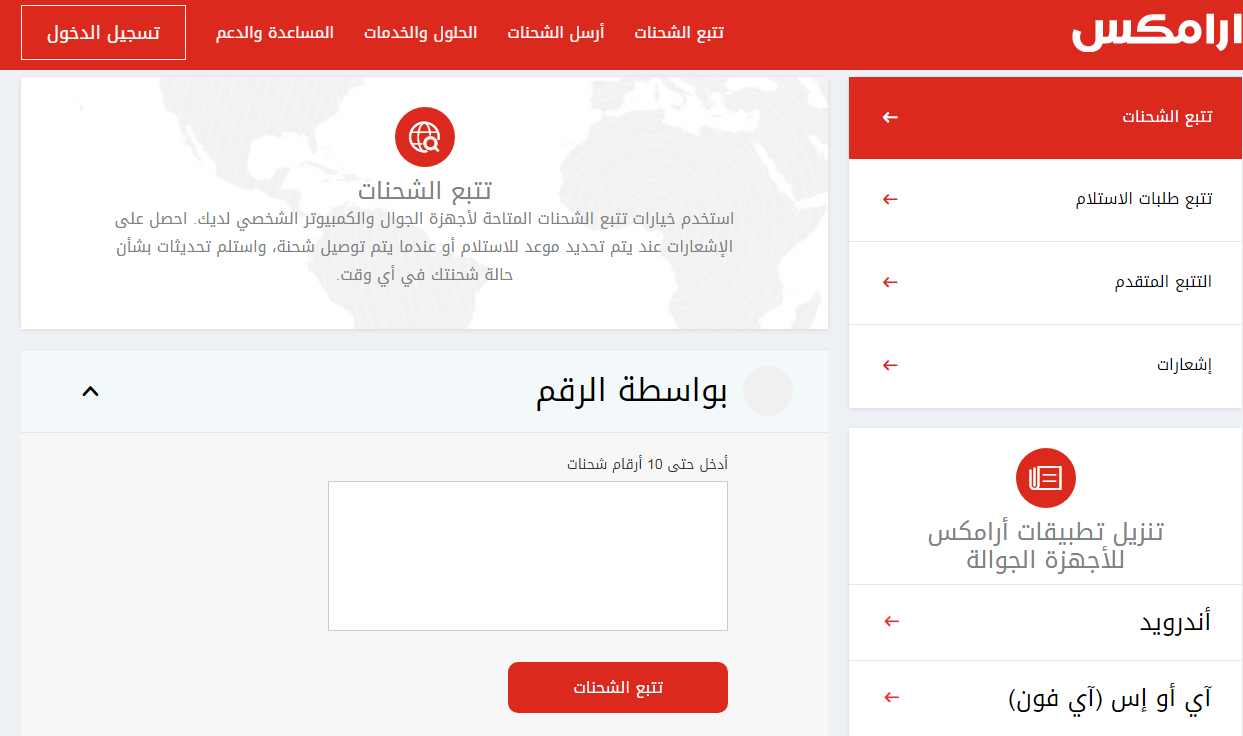
Task: Click the newspaper icon above mobile apps
Action: tap(1045, 478)
